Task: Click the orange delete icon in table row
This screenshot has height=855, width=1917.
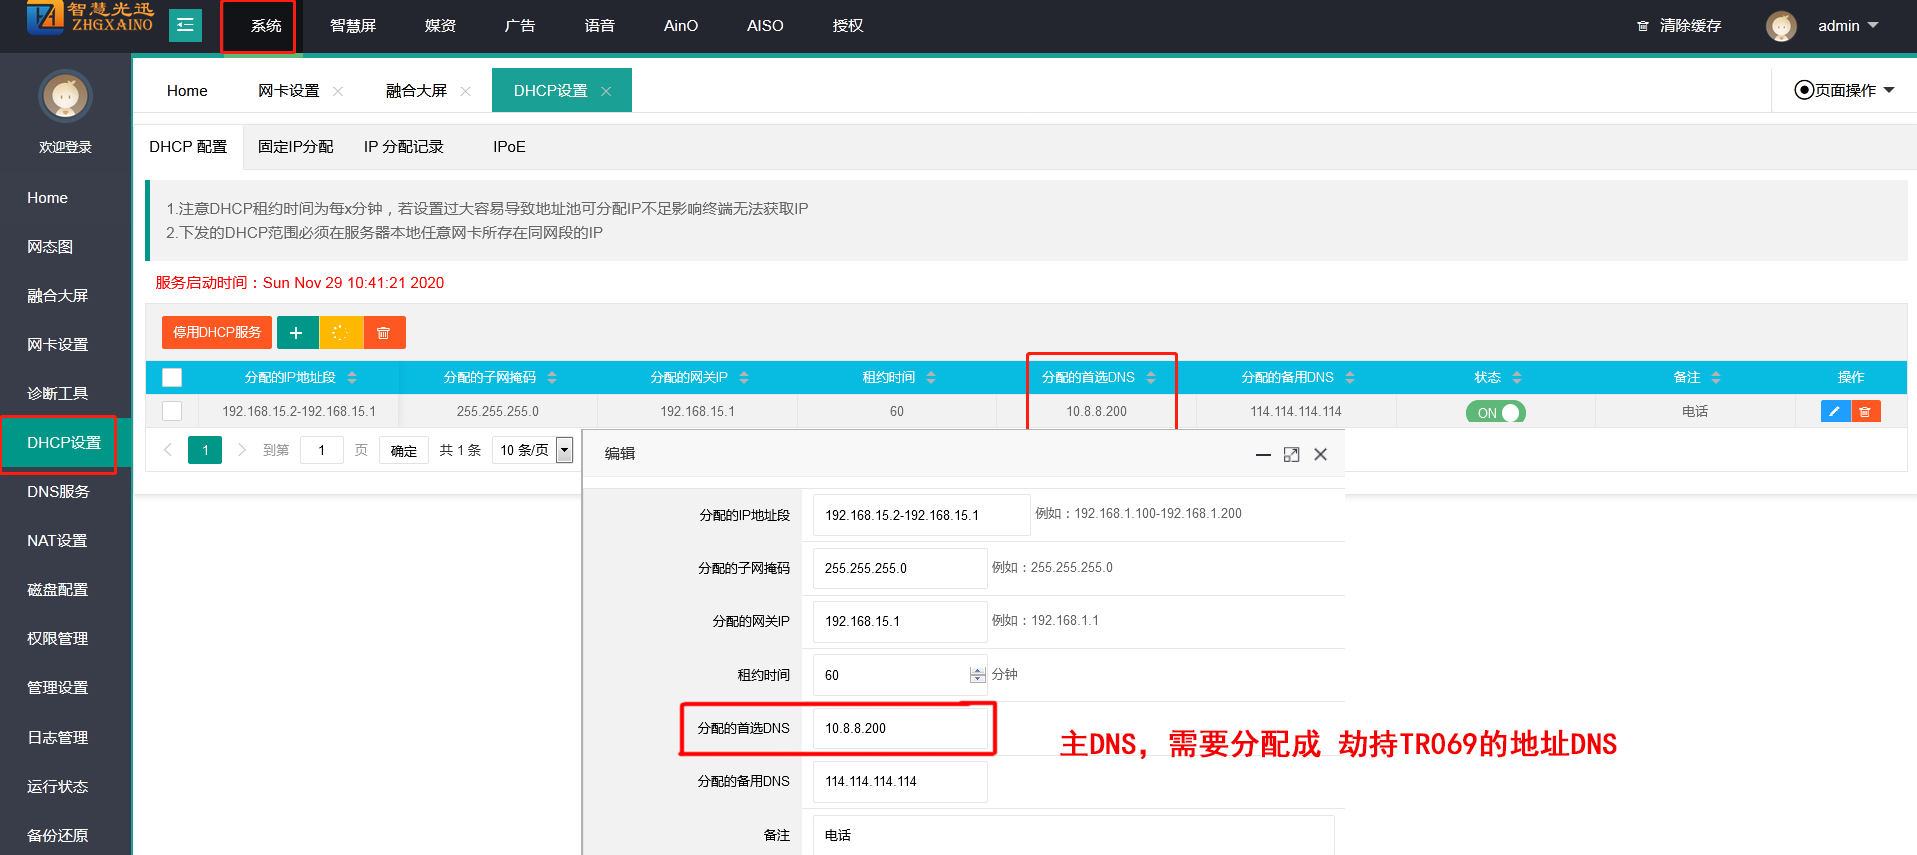Action: coord(1865,411)
